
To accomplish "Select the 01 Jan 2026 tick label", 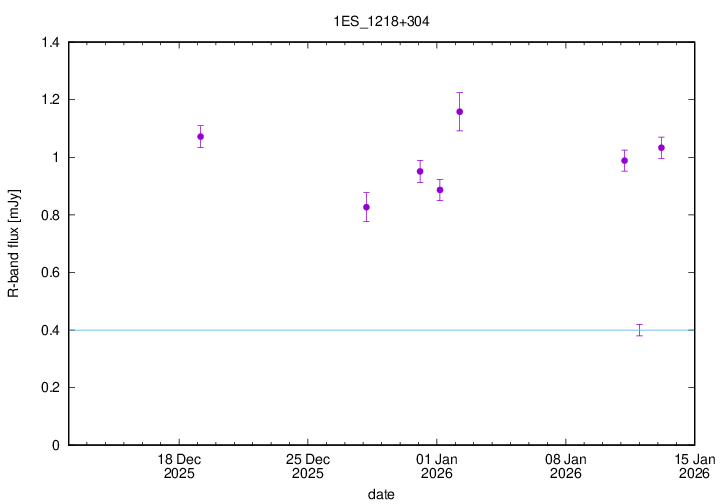I will coord(437,465).
